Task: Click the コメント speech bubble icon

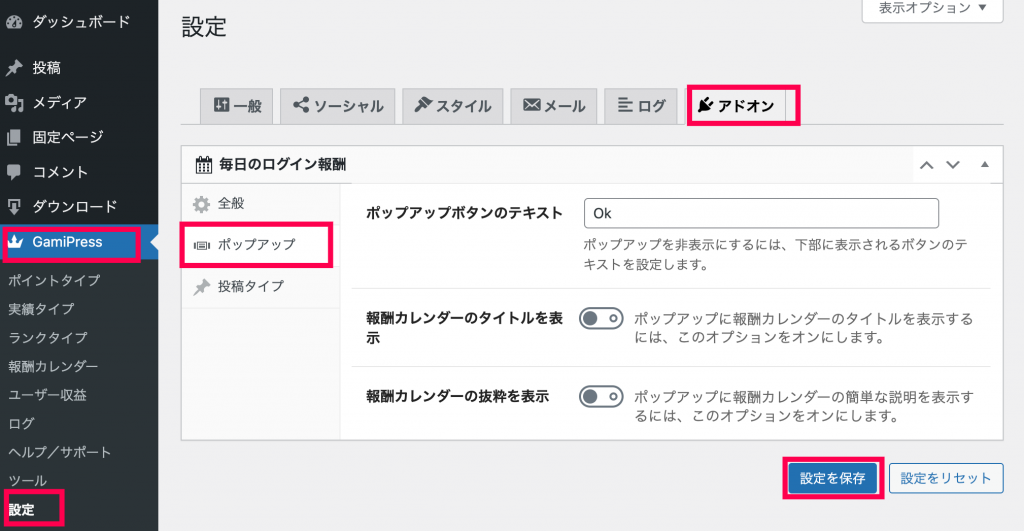Action: [14, 172]
